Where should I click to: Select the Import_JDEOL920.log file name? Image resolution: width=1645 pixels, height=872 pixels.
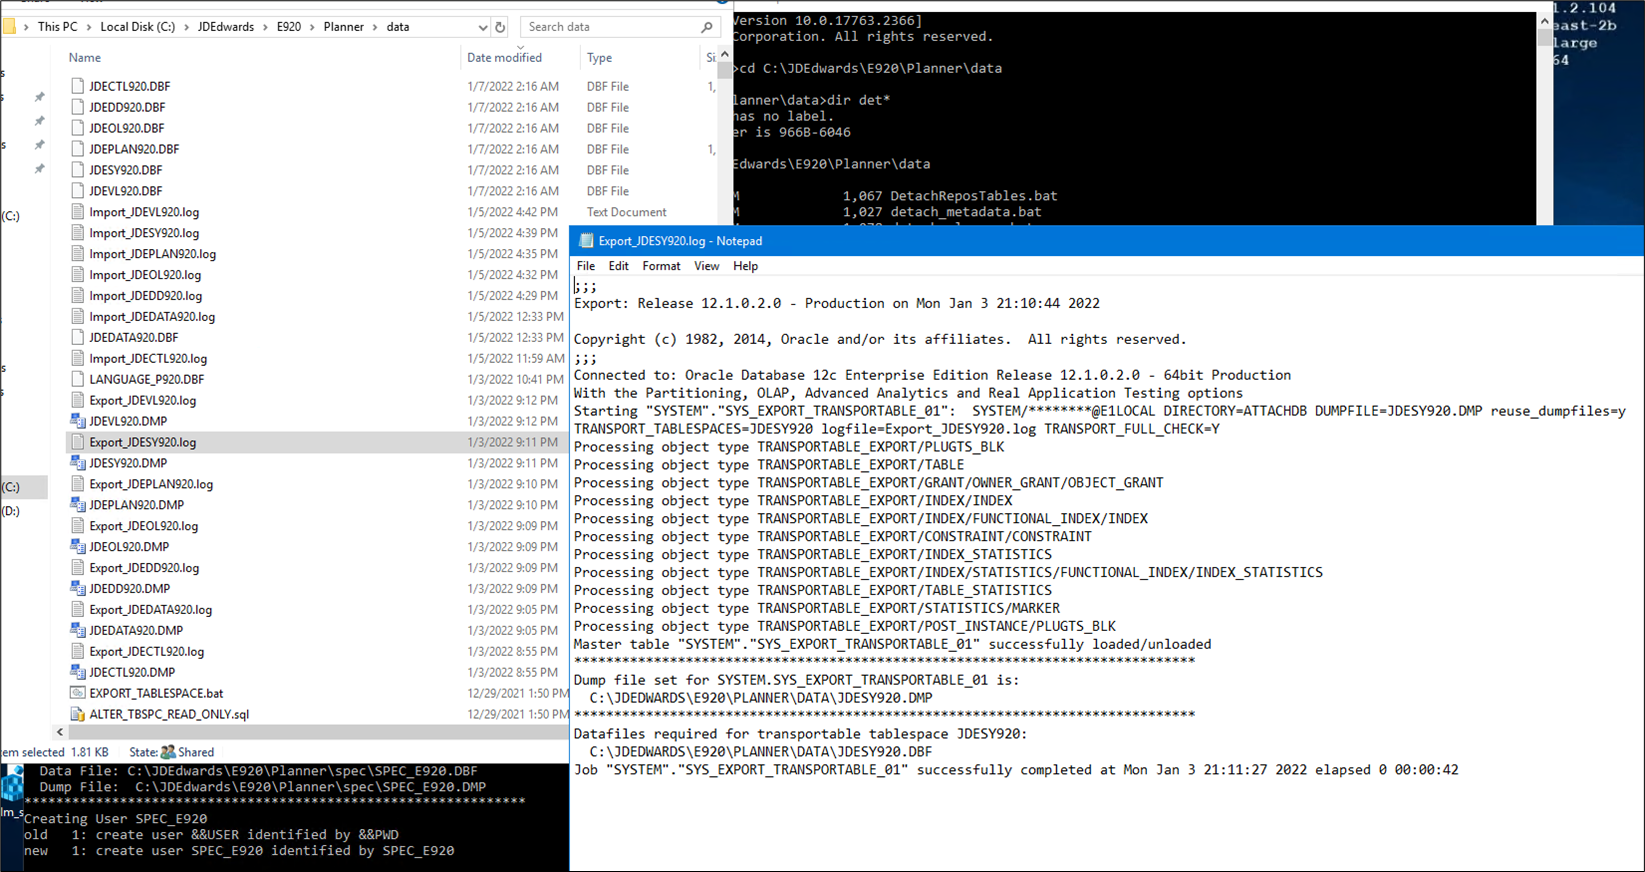click(x=145, y=275)
